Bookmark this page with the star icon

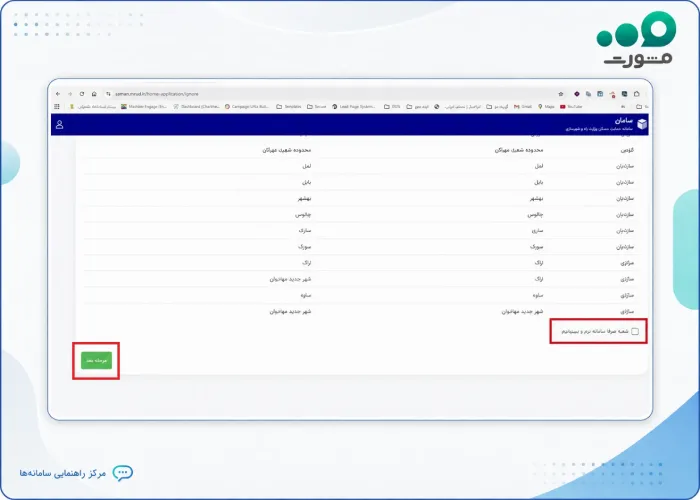[561, 94]
